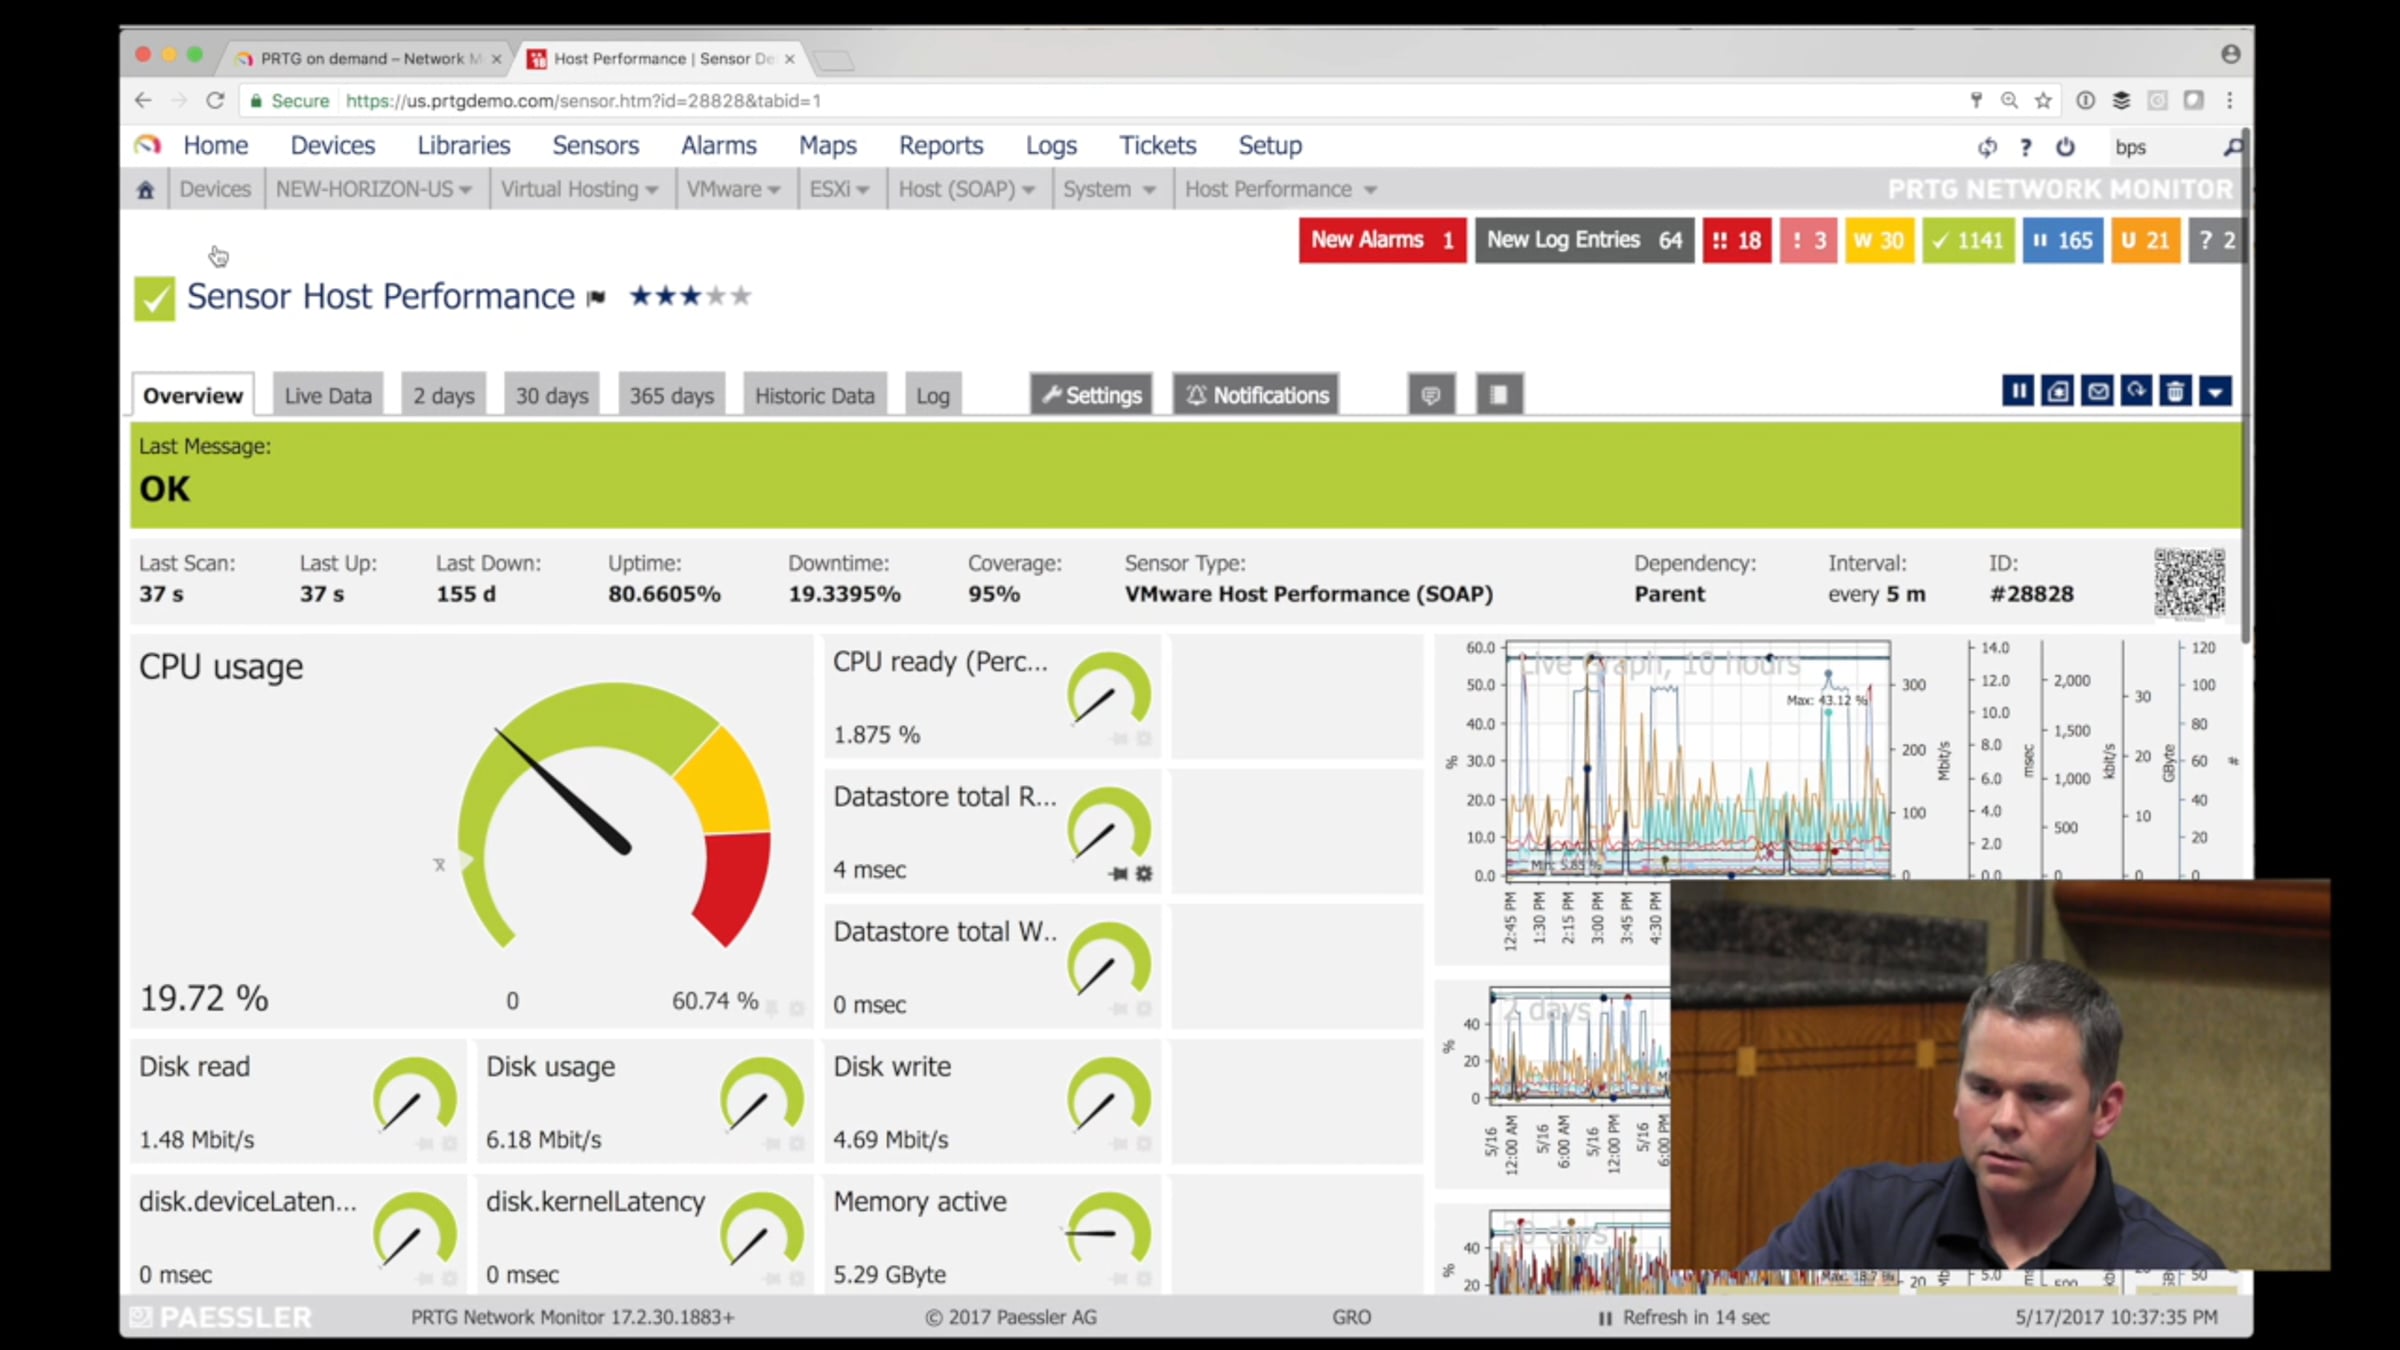Click the browser zoom magnifier icon

(x=2009, y=100)
